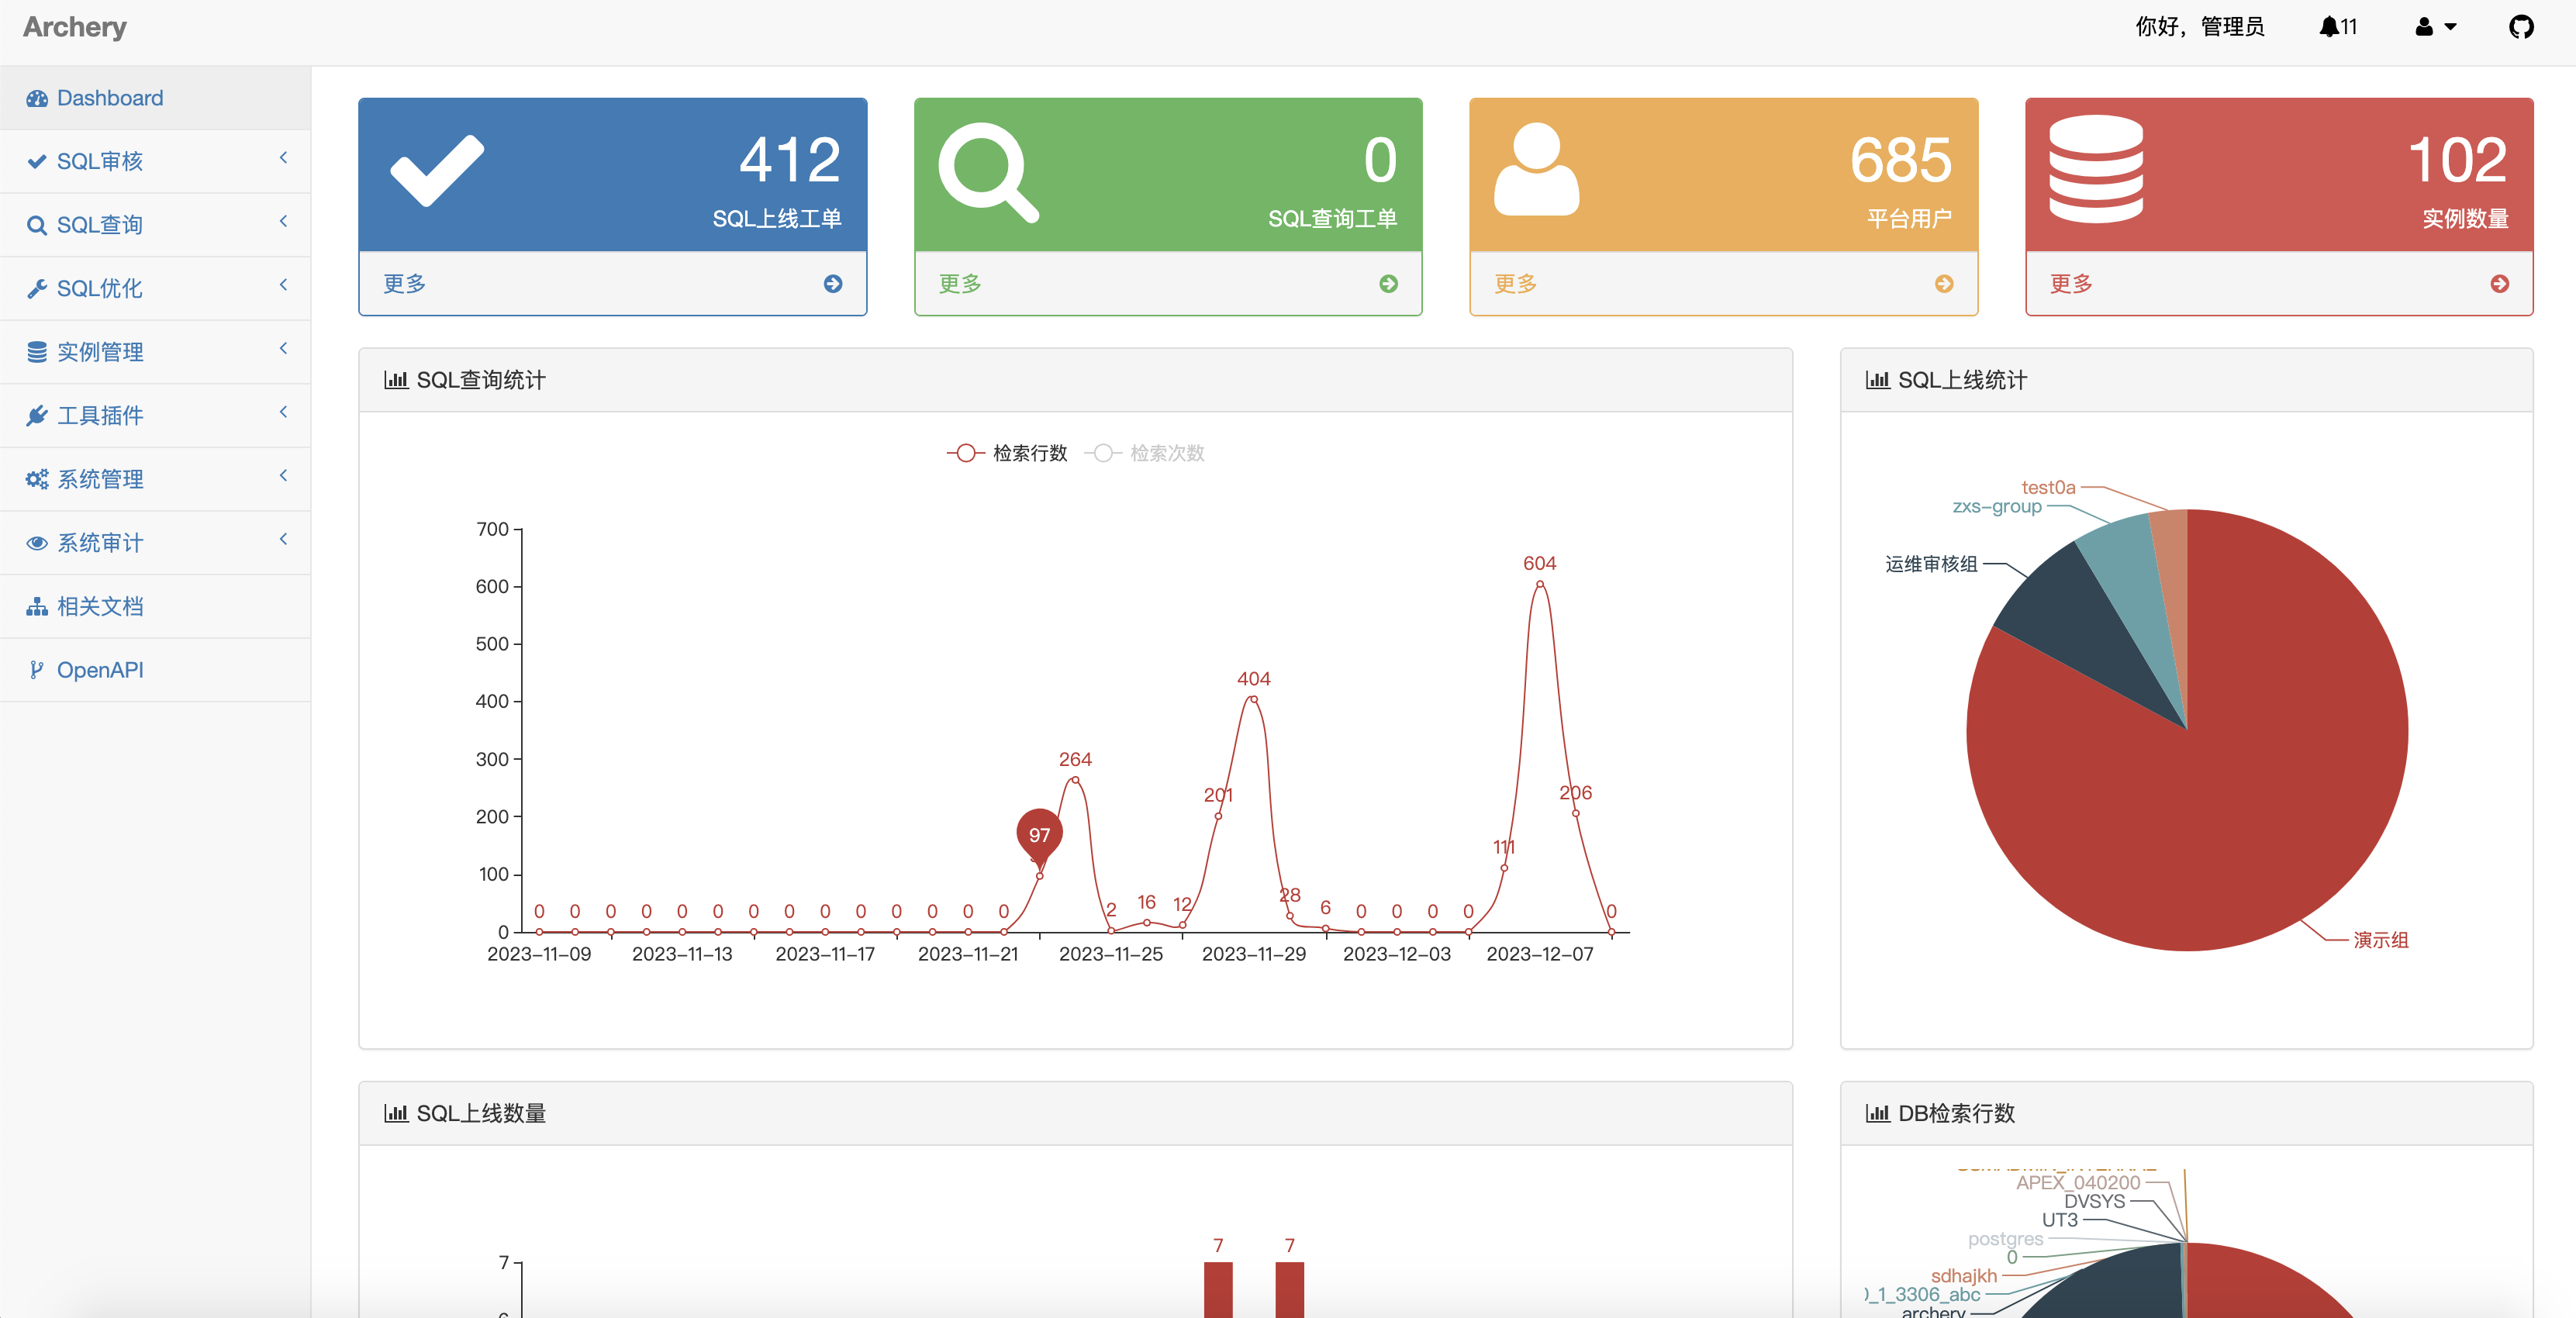Click the 工具插件 plug icon
The image size is (2576, 1318).
(37, 415)
